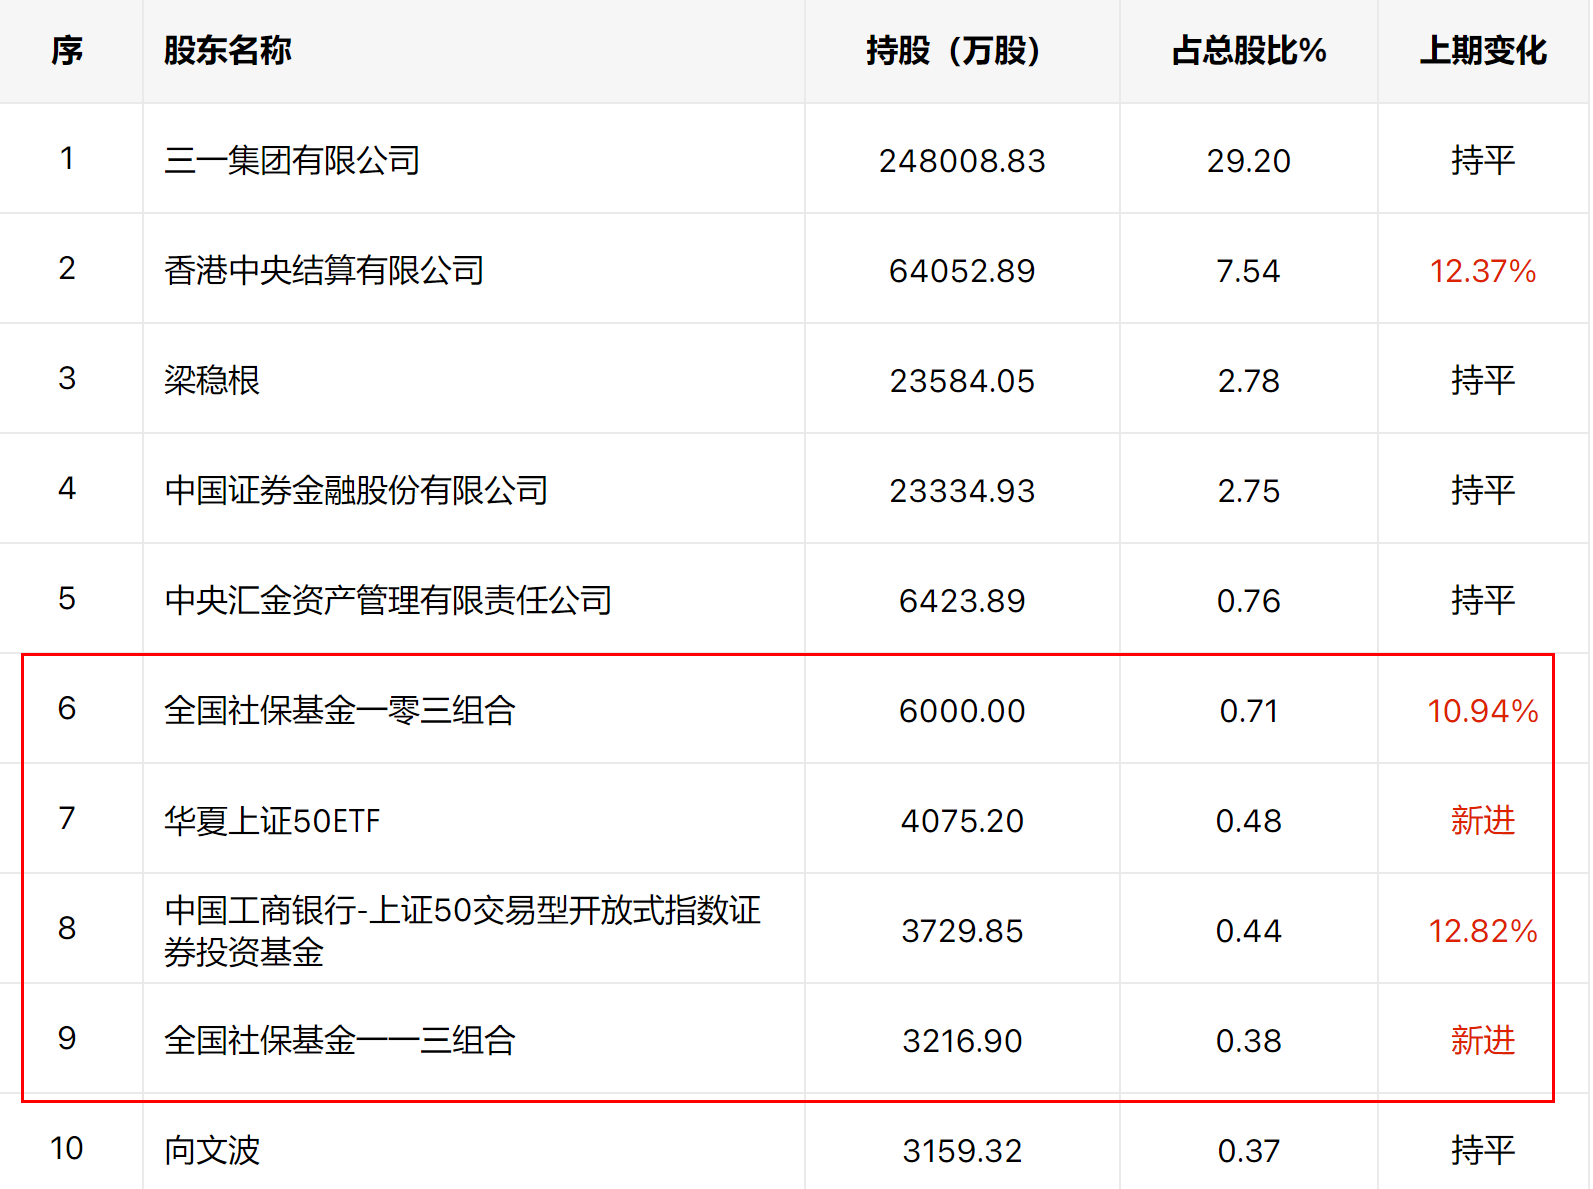Select shareholder 三一集团有限公司
This screenshot has width=1593, height=1189.
292,160
